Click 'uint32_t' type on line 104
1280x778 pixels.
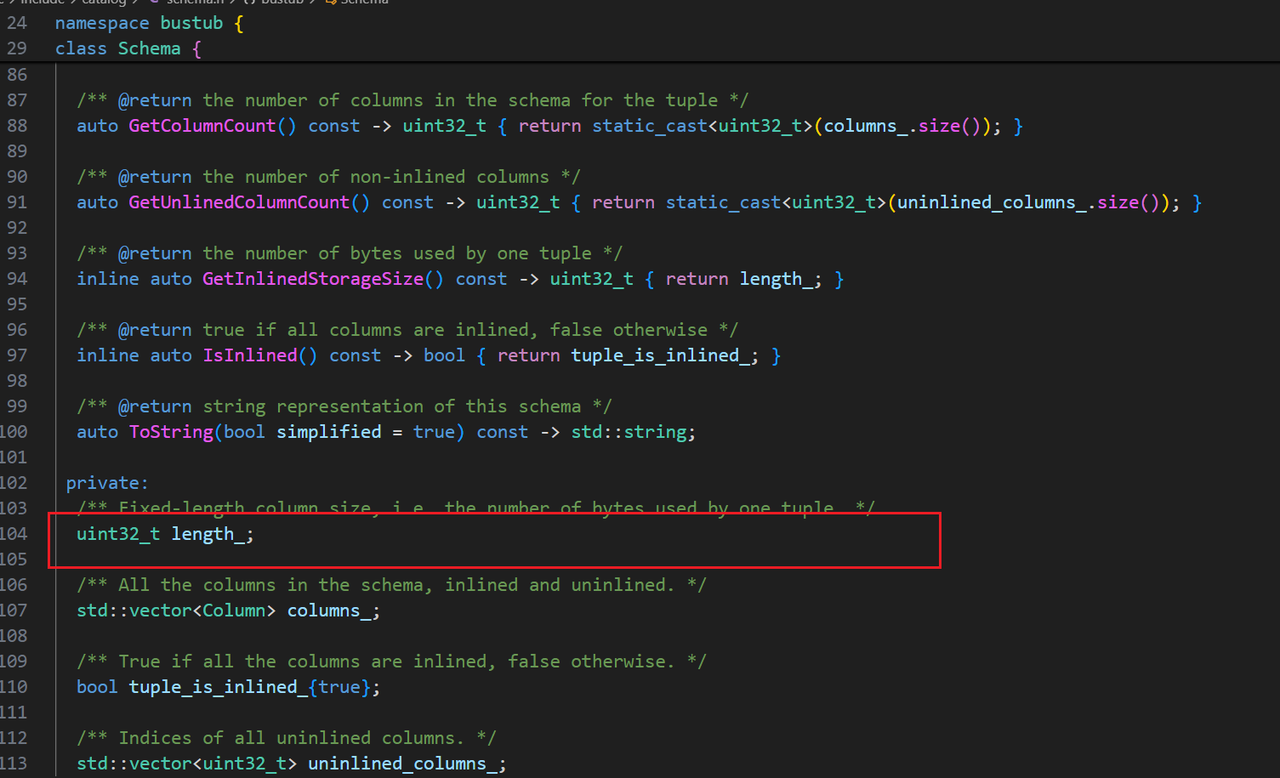pos(118,534)
